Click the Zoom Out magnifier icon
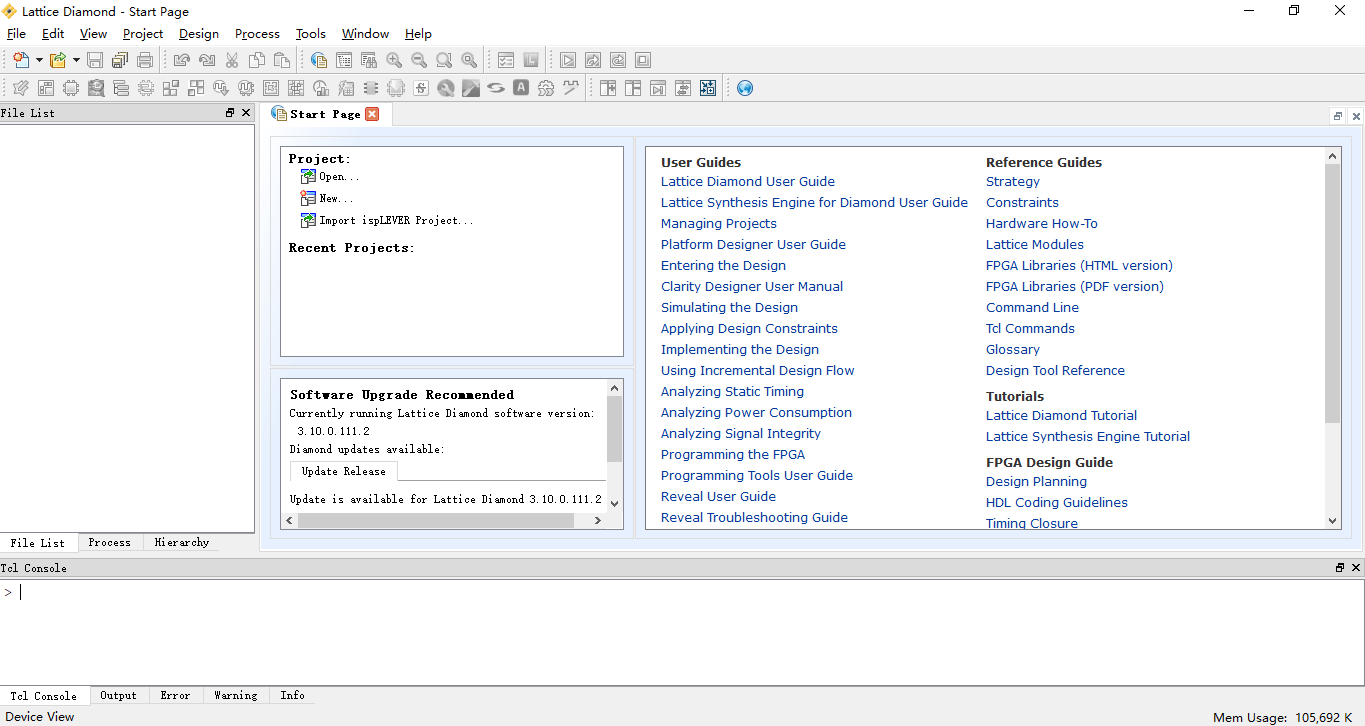The width and height of the screenshot is (1365, 726). (419, 60)
